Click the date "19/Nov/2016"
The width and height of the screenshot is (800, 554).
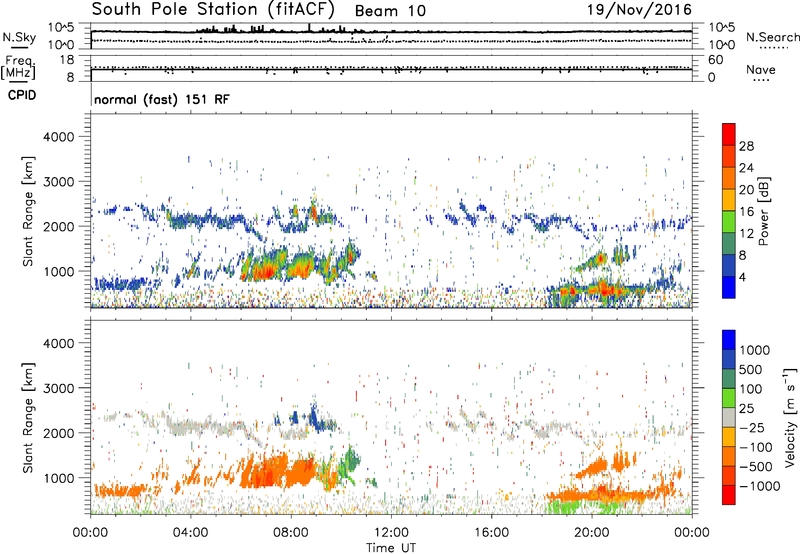tap(639, 10)
